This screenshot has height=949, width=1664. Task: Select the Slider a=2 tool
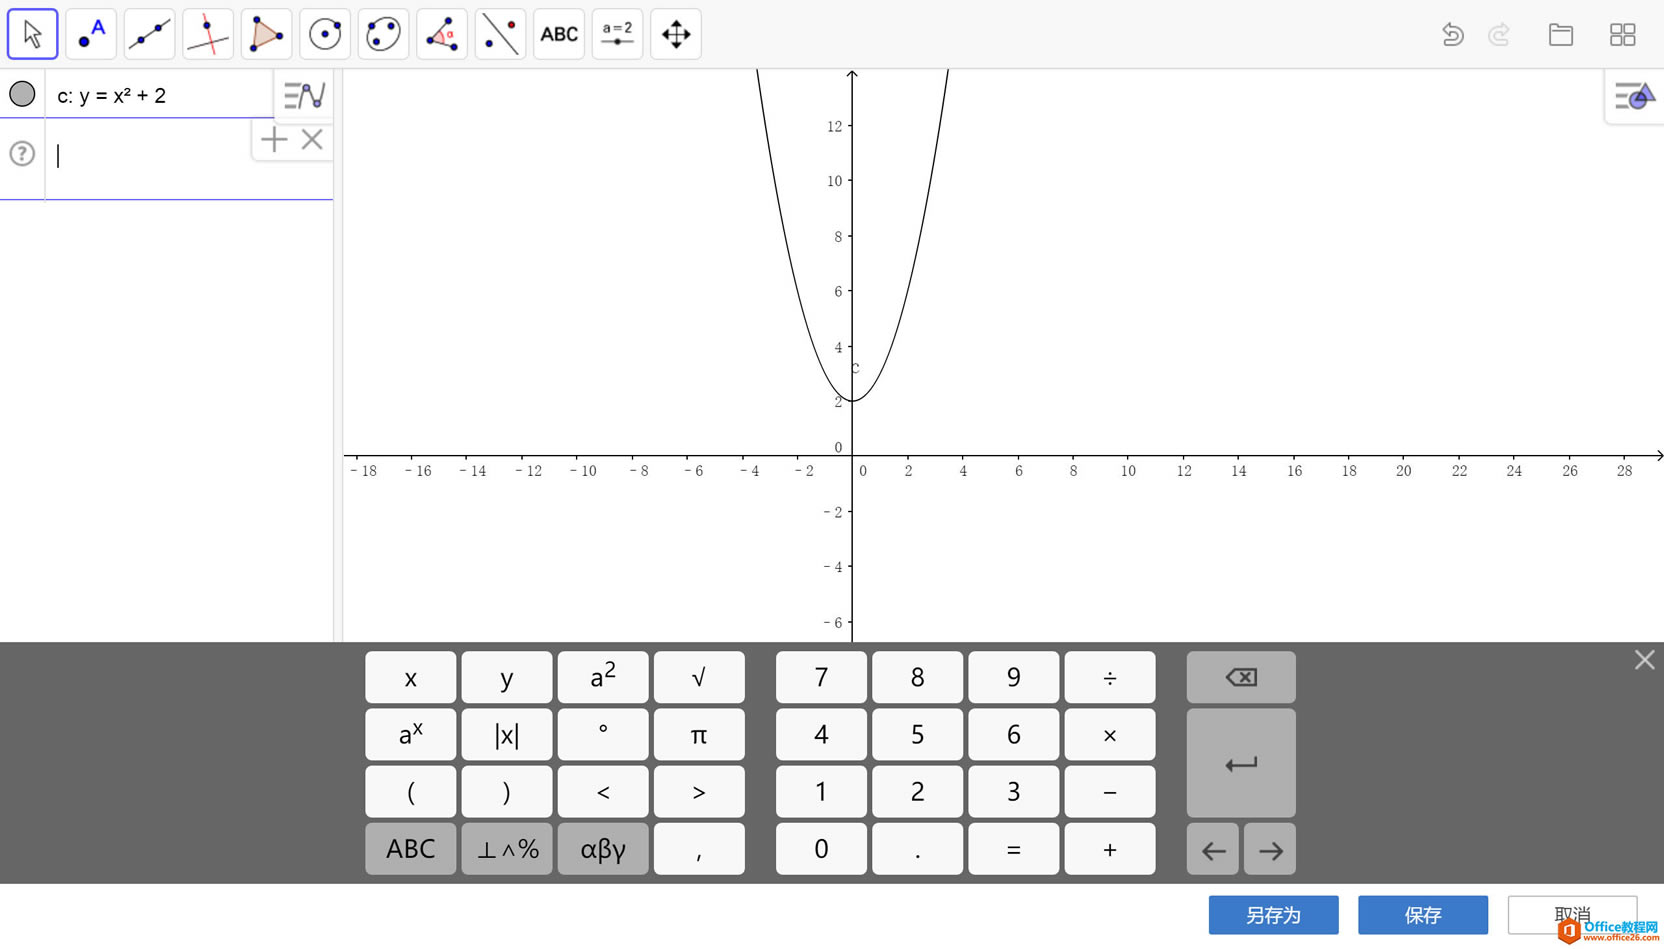[x=617, y=34]
